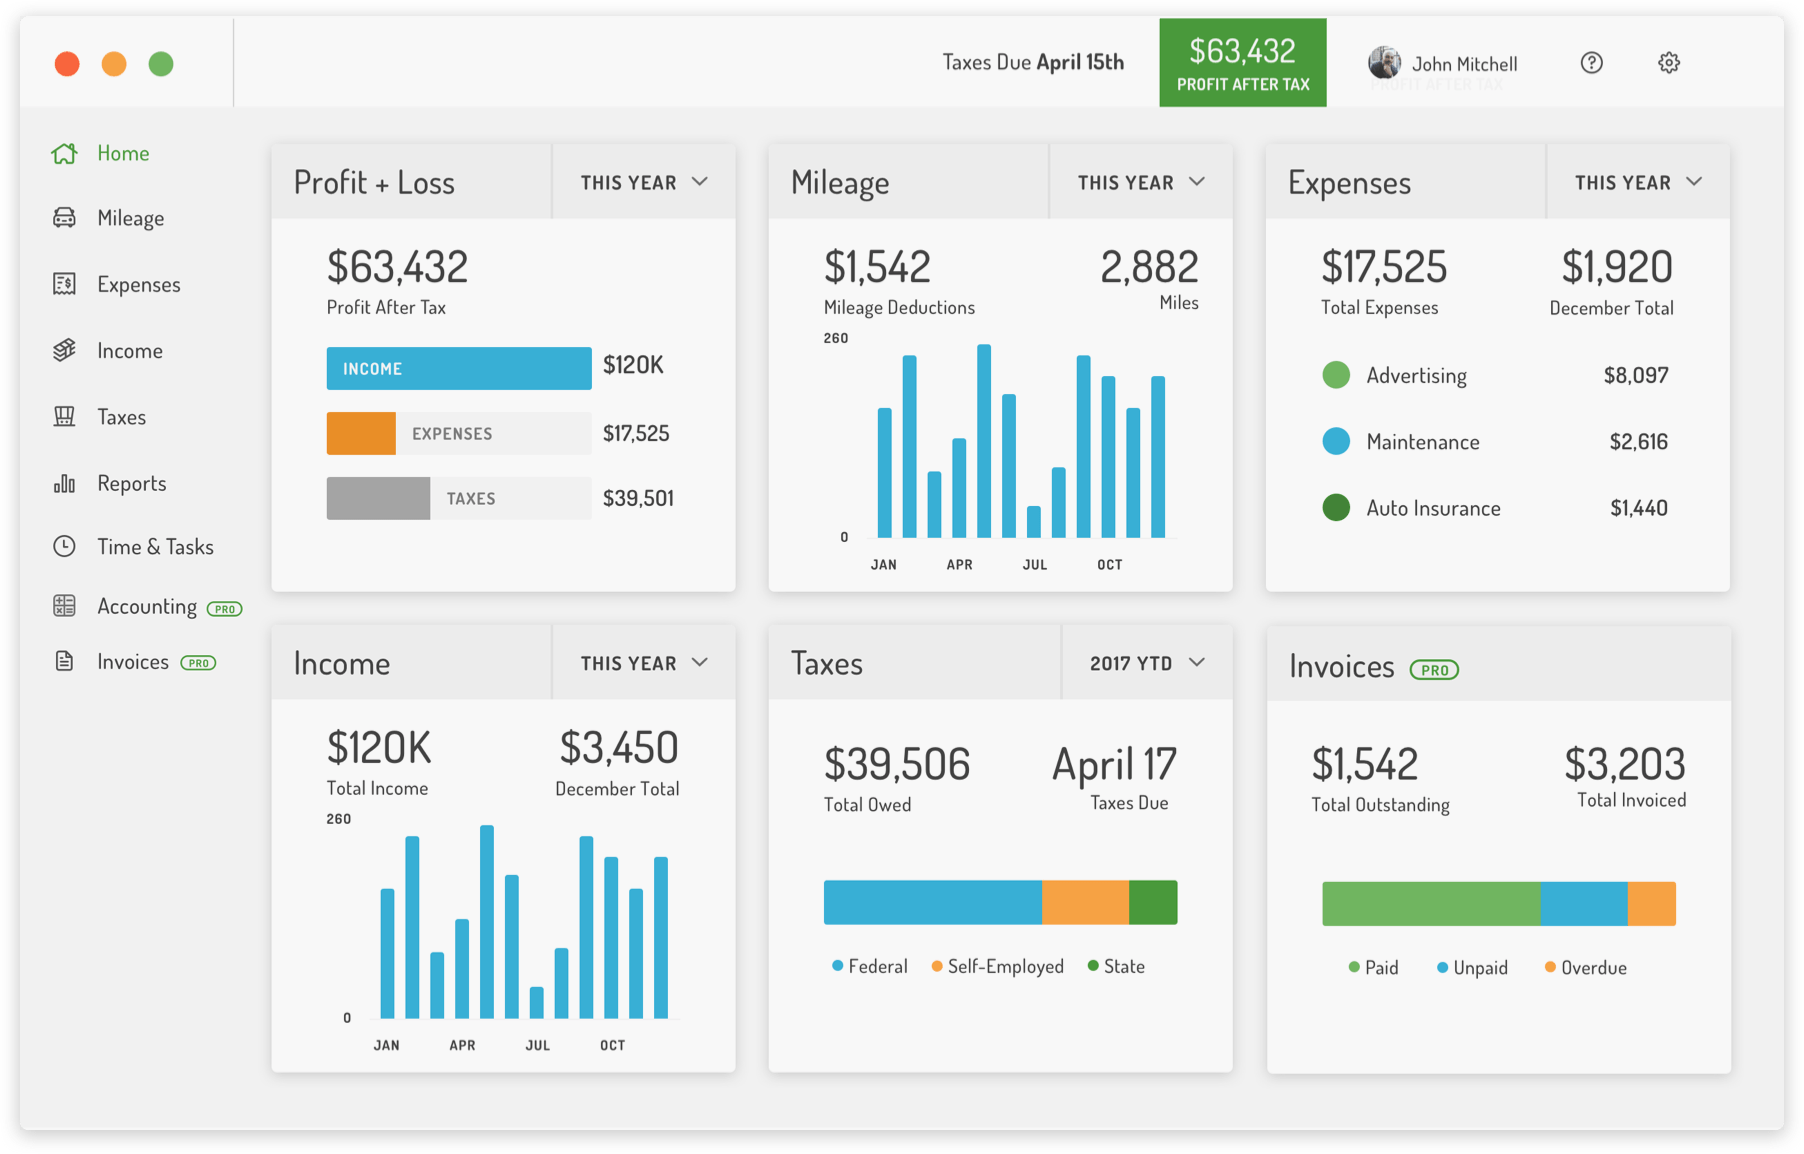Select the Advertising color dot in Expenses
The width and height of the screenshot is (1804, 1154).
[1336, 374]
